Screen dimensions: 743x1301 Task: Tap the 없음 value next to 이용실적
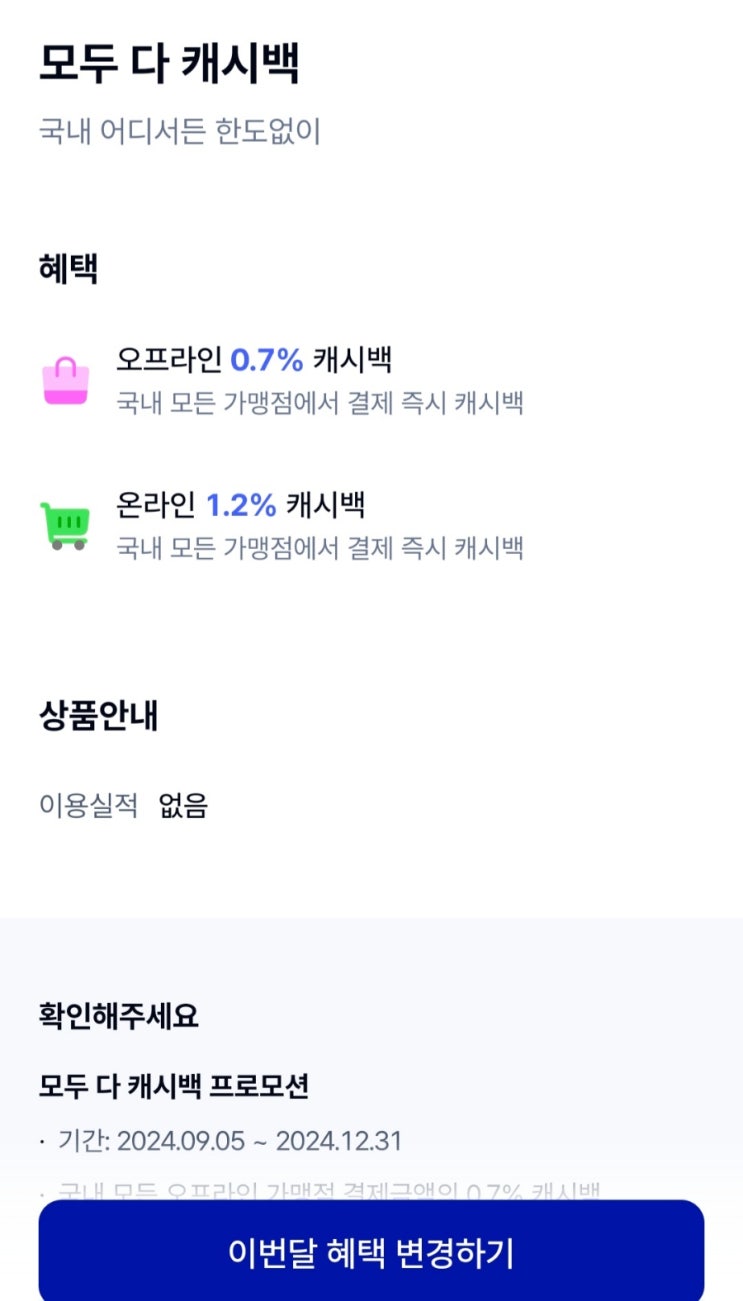tap(183, 805)
